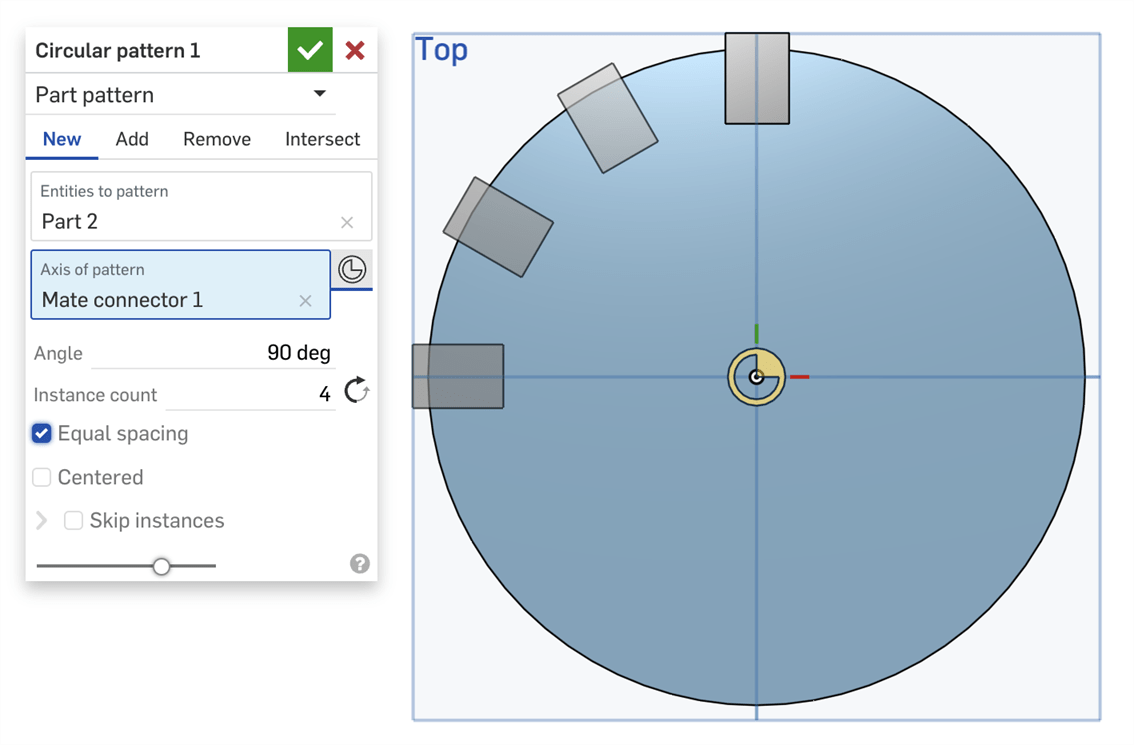Screen dimensions: 1134x745
Task: Open help for Circular pattern
Action: pos(359,563)
